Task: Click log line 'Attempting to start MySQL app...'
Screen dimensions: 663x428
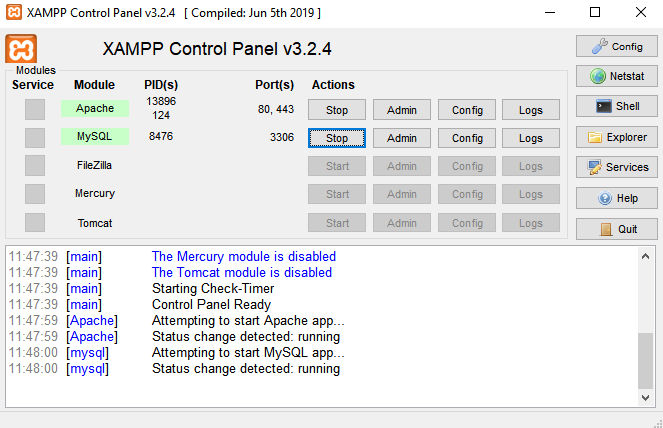Action: coord(248,353)
